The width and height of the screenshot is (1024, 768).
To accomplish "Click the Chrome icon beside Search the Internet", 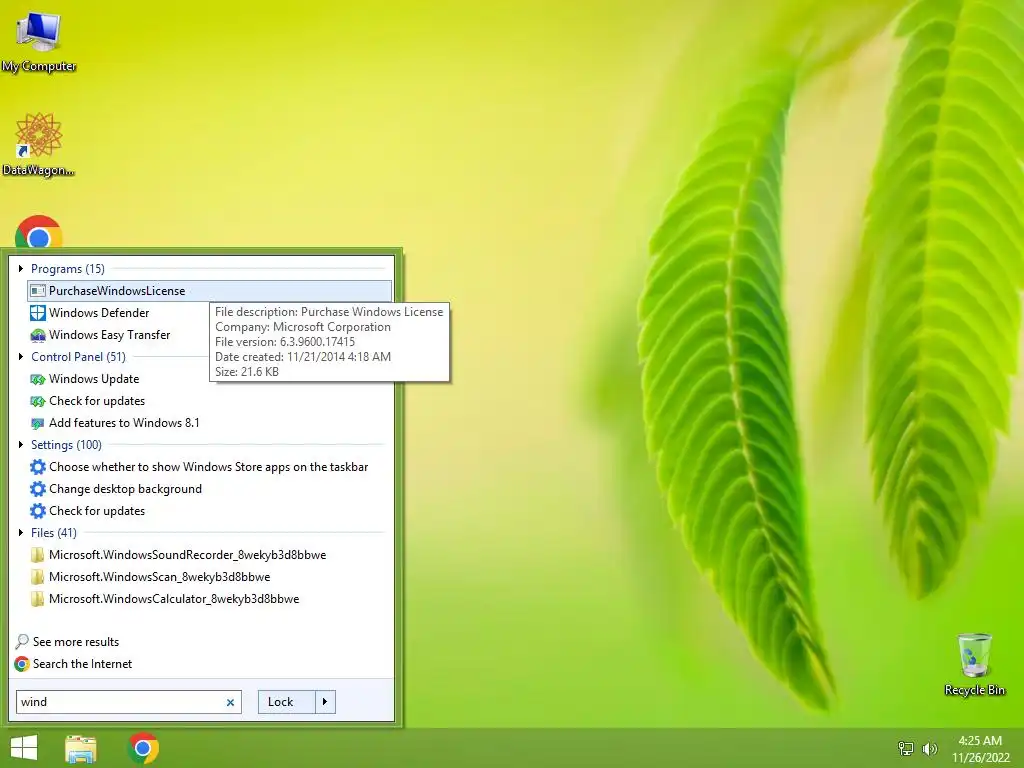I will (x=22, y=664).
